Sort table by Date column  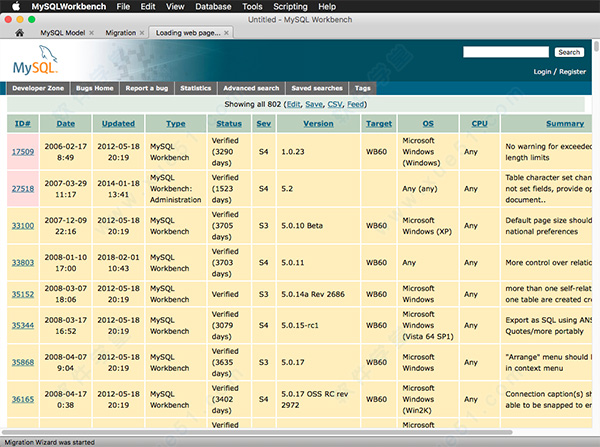(x=65, y=124)
